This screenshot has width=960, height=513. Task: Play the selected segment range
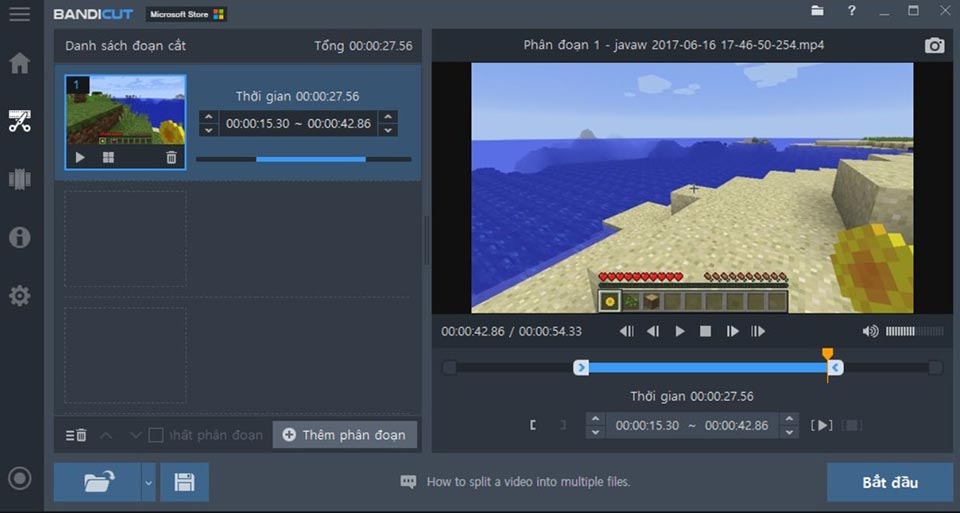(822, 425)
